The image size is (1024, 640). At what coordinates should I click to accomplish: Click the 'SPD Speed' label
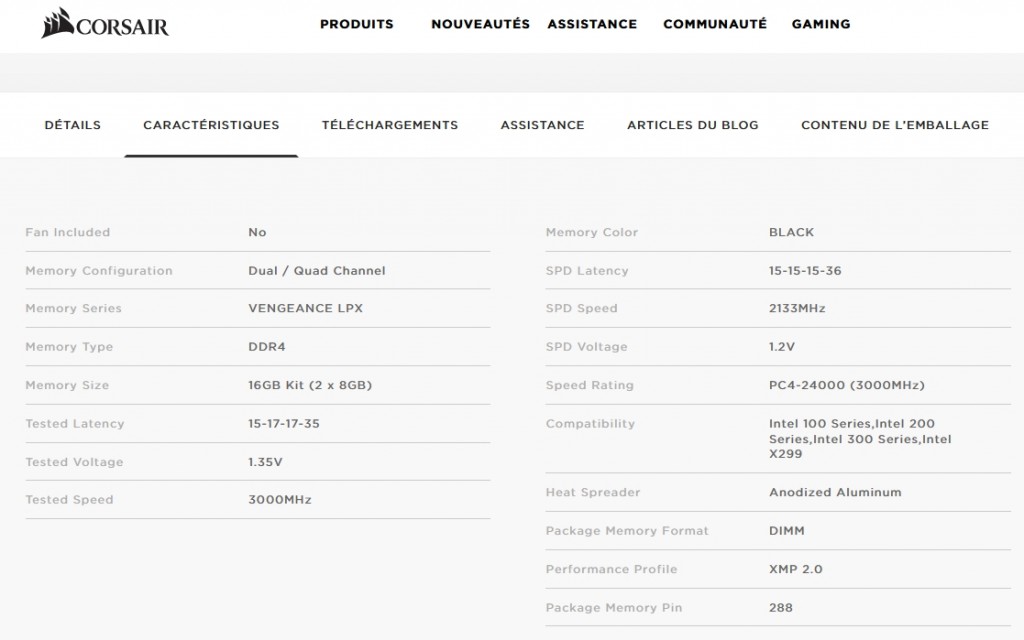click(581, 308)
